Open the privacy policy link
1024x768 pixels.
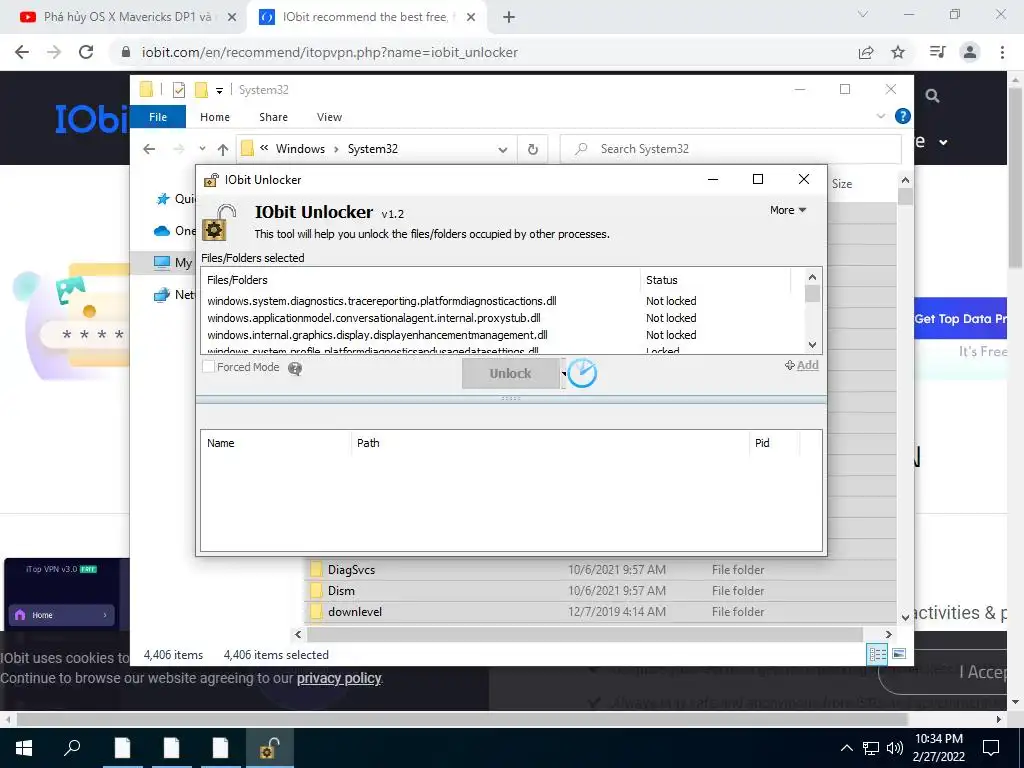[x=339, y=678]
